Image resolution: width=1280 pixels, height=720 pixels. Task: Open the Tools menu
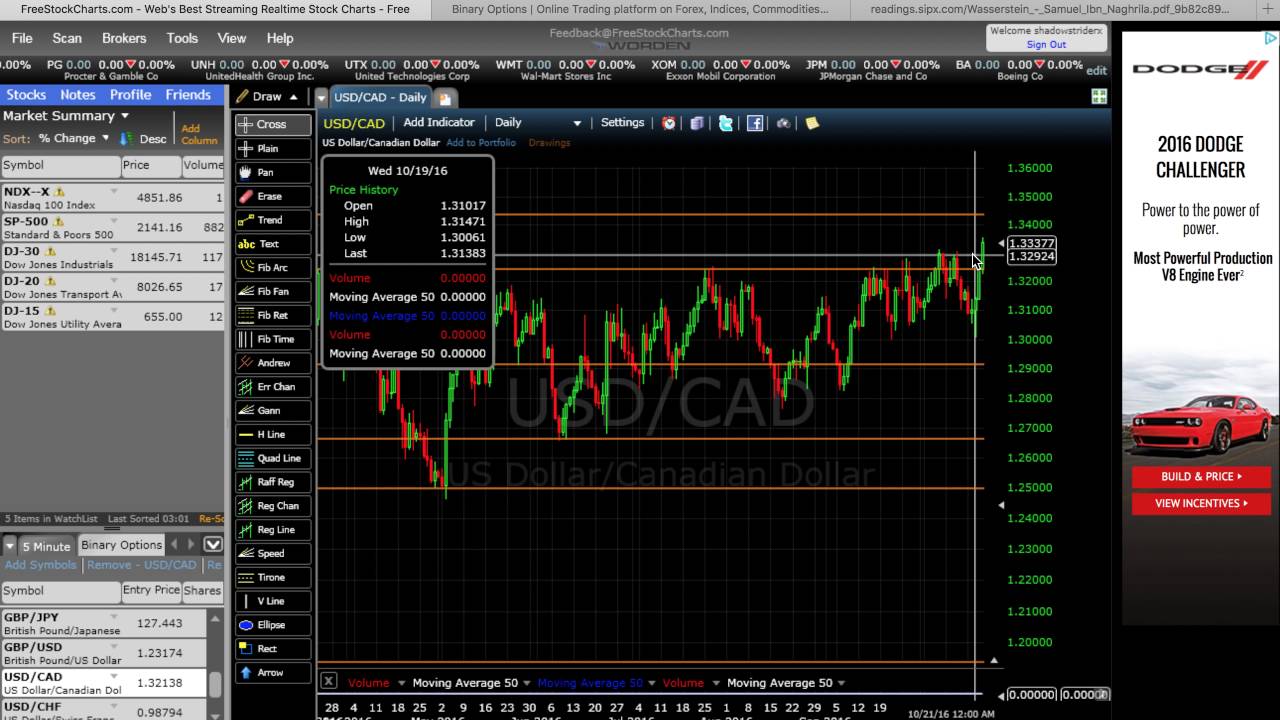click(x=182, y=38)
